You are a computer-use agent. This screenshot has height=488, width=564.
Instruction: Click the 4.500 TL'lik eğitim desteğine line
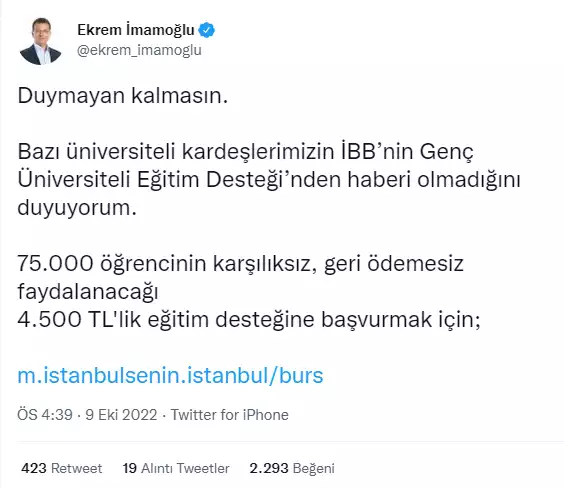(x=249, y=319)
